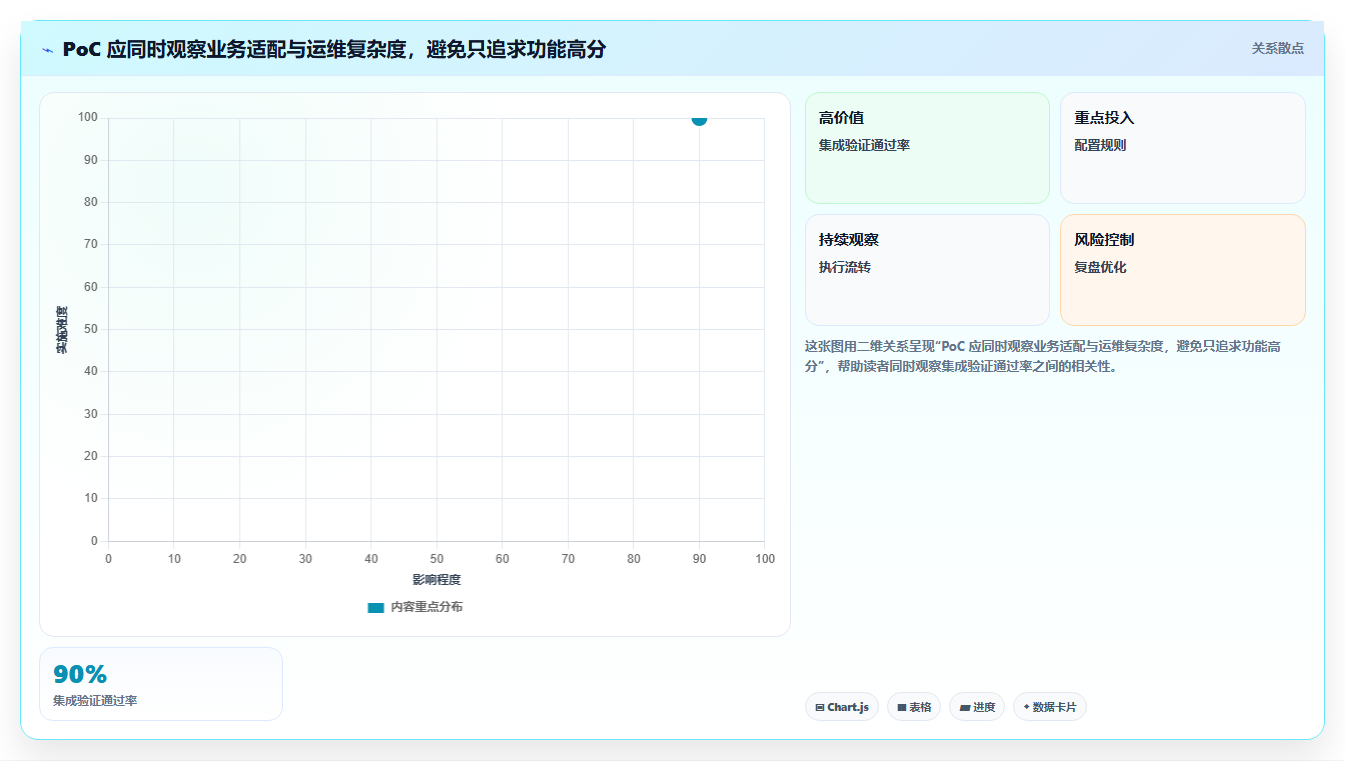The height and width of the screenshot is (761, 1345).
Task: Click the lightning icon beside the title
Action: pyautogui.click(x=47, y=50)
